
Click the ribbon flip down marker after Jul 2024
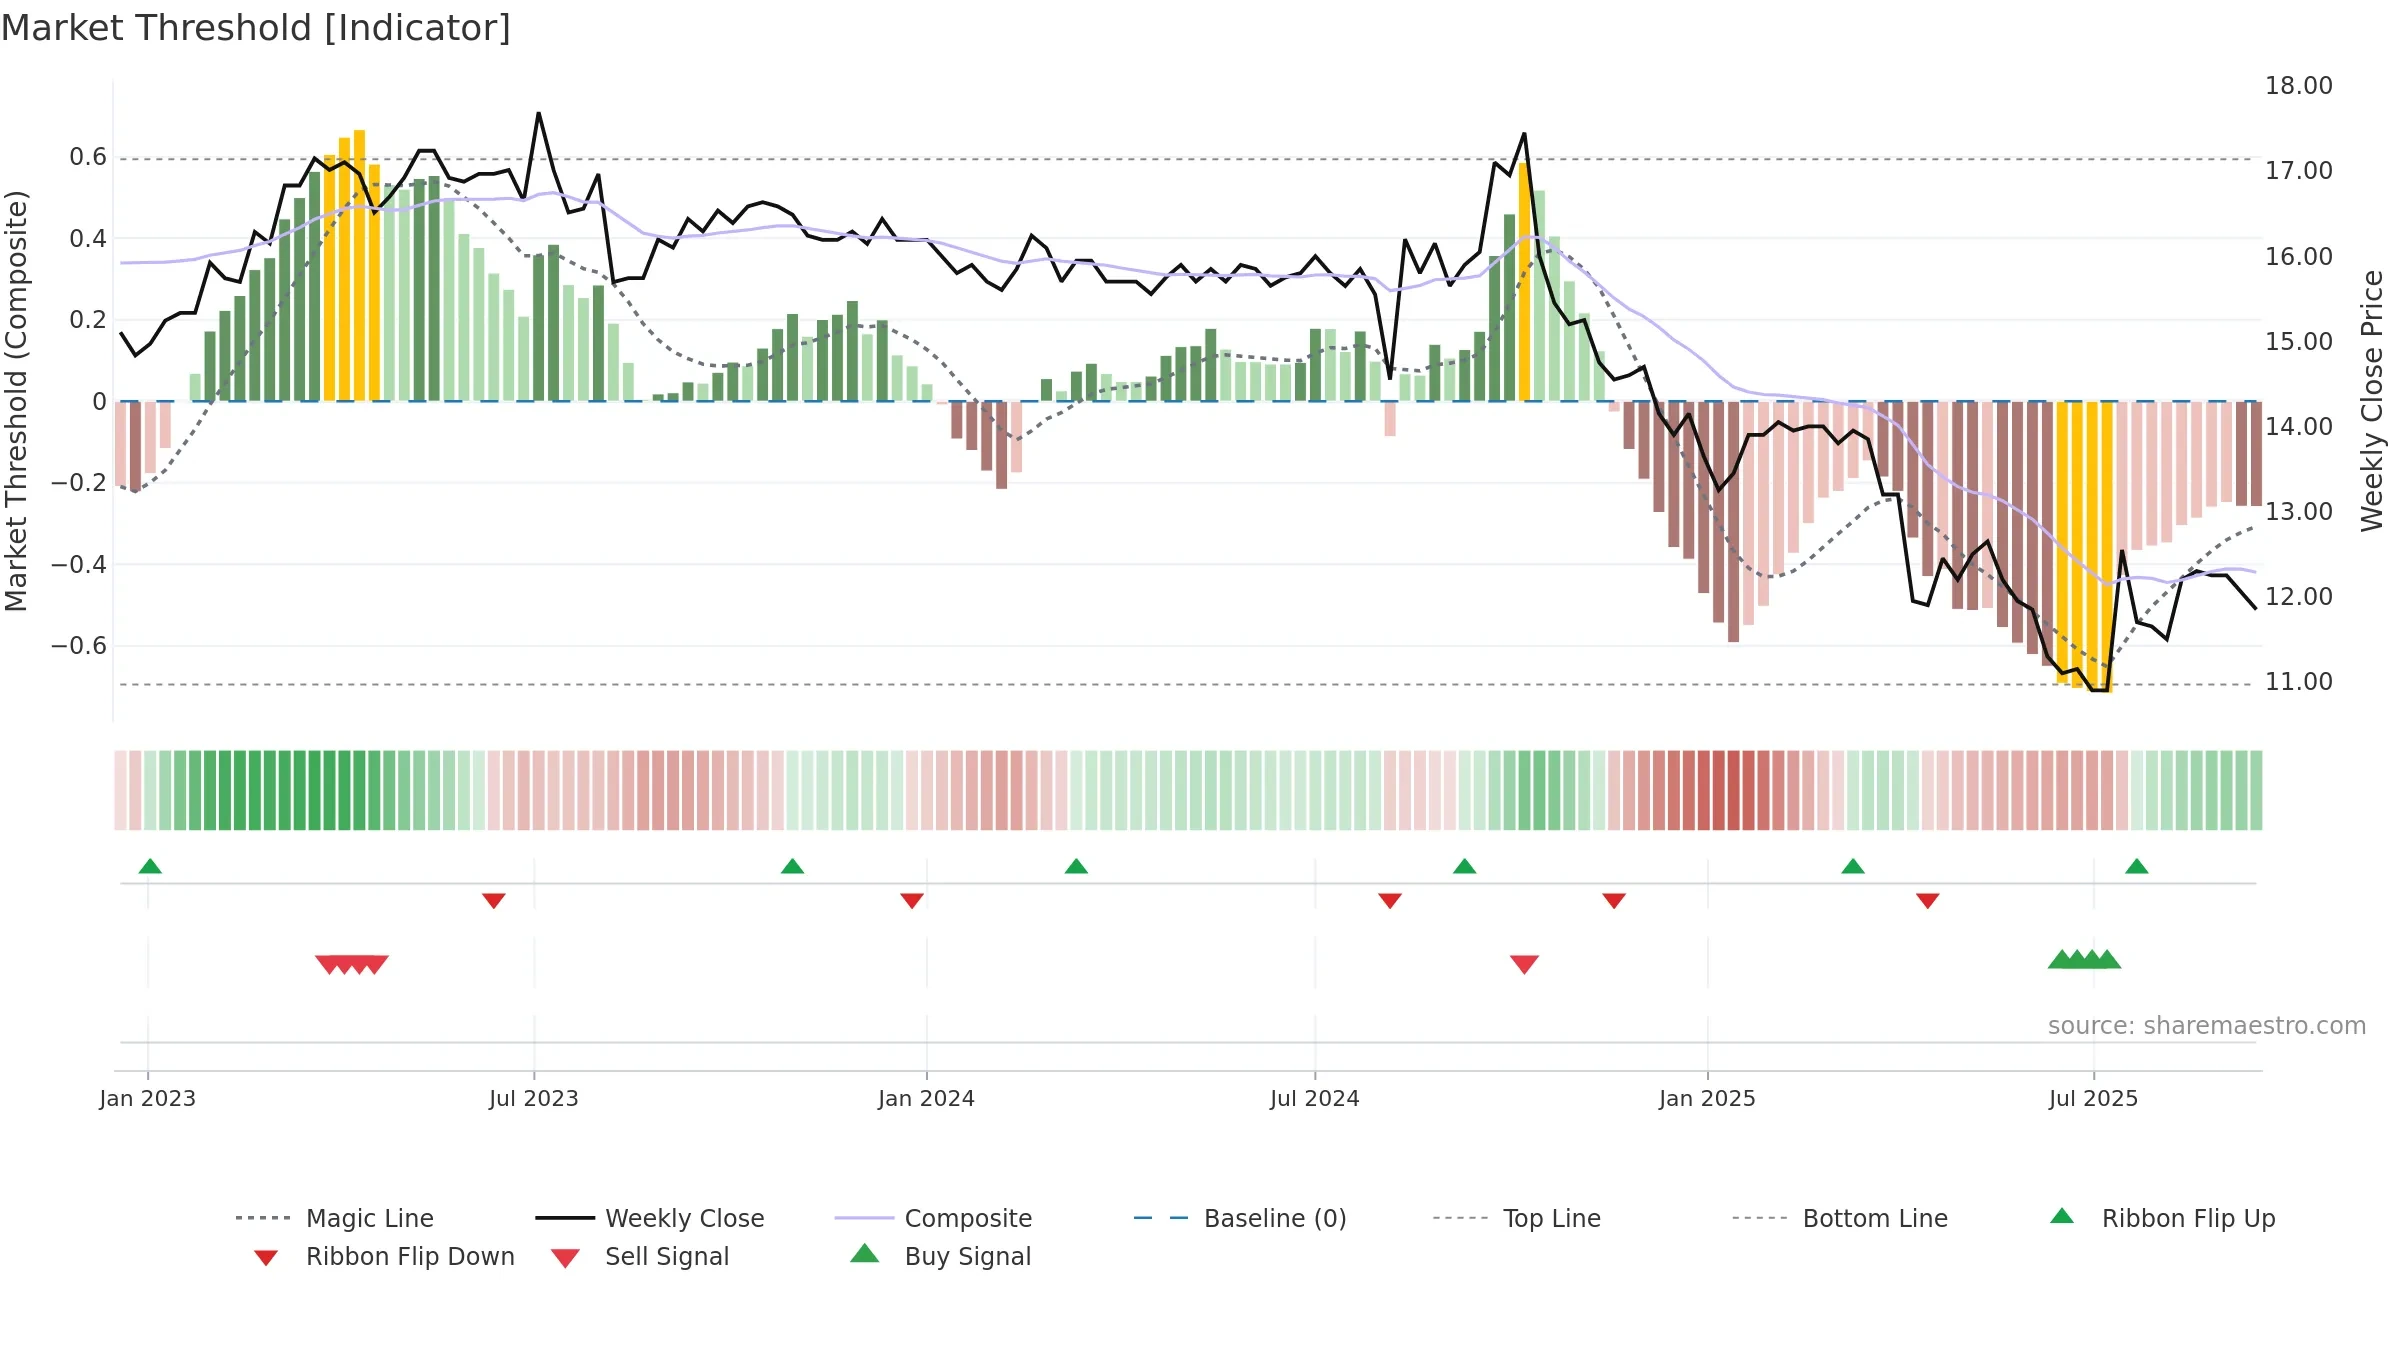tap(1390, 901)
